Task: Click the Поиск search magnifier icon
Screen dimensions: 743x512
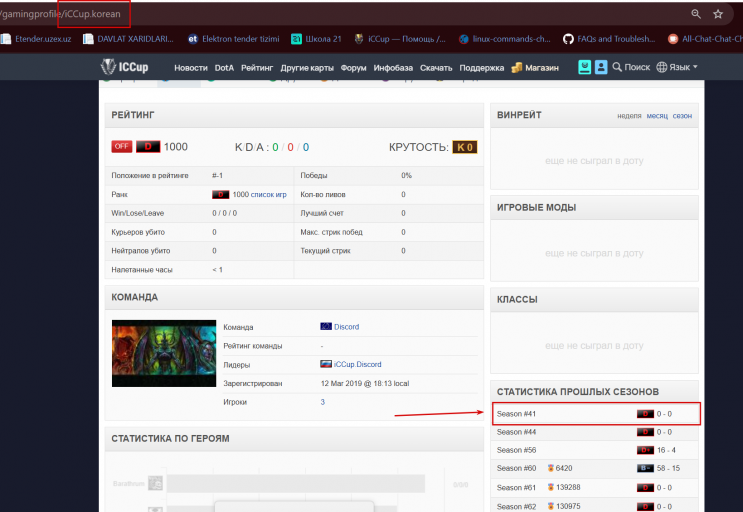Action: 617,67
